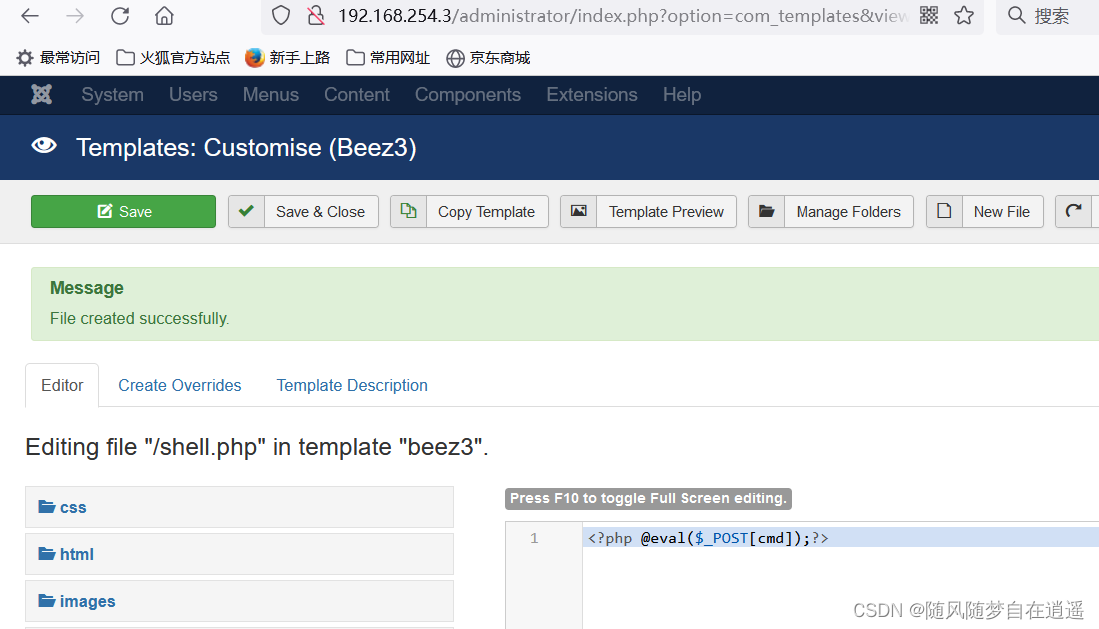Click the eye icon beside Templates title
Viewport: 1099px width, 629px height.
pyautogui.click(x=44, y=145)
